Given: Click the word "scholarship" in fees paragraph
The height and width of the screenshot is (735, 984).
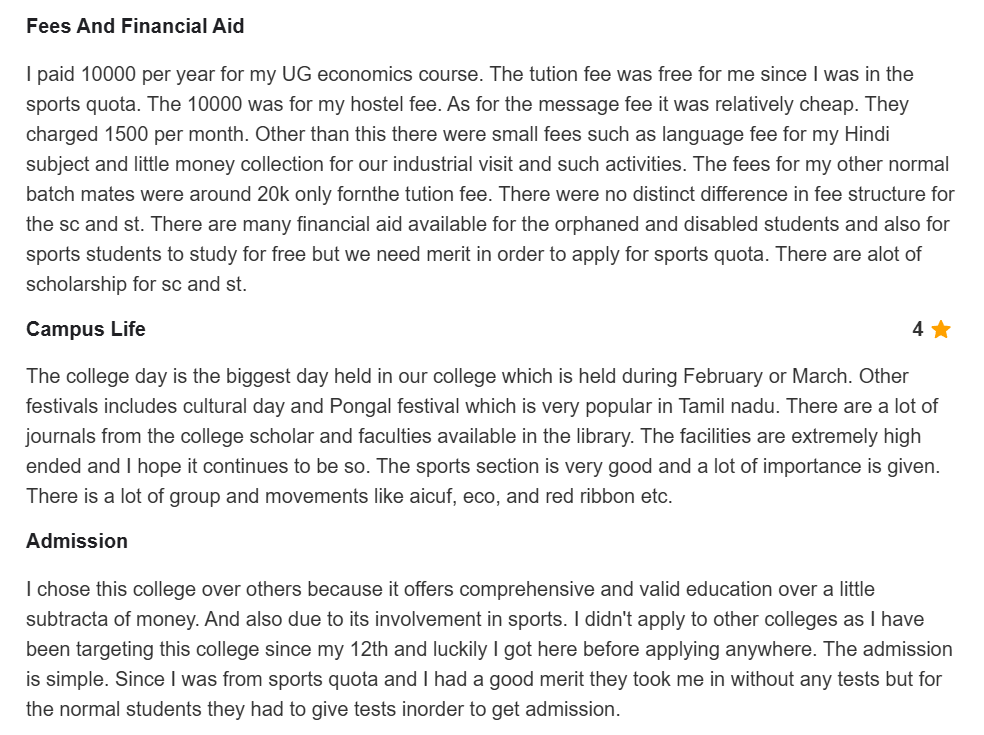Looking at the screenshot, I should (76, 284).
